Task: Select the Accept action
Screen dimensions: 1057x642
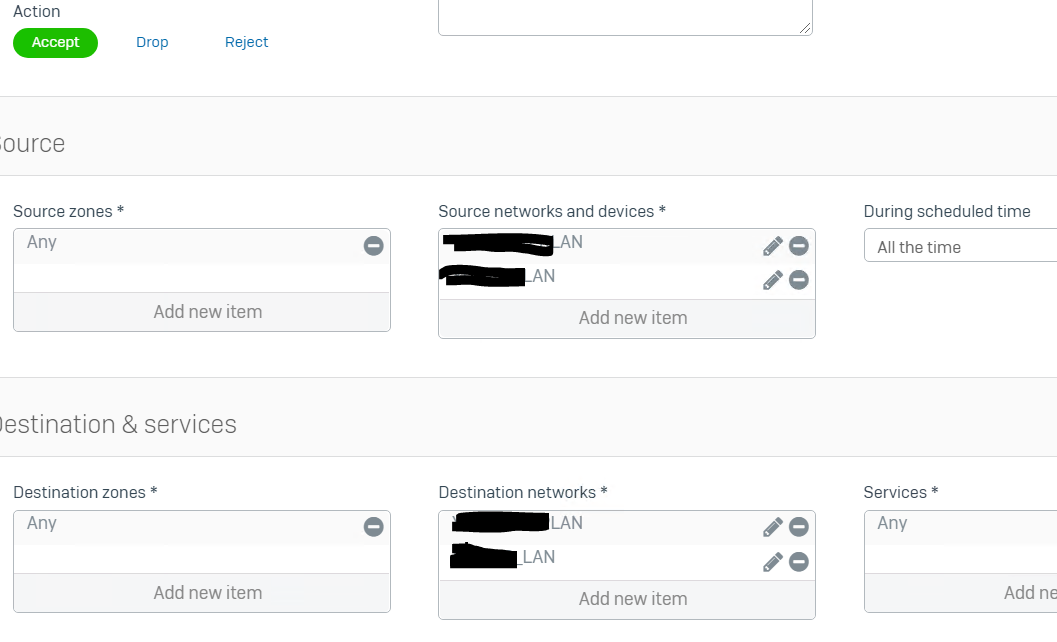Action: coord(55,42)
